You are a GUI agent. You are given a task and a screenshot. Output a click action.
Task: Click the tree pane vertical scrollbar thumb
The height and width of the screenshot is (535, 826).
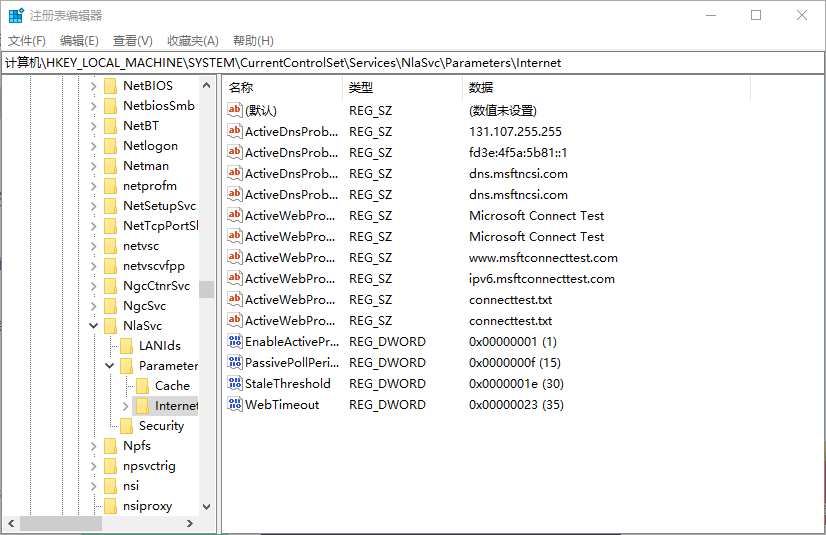point(206,289)
